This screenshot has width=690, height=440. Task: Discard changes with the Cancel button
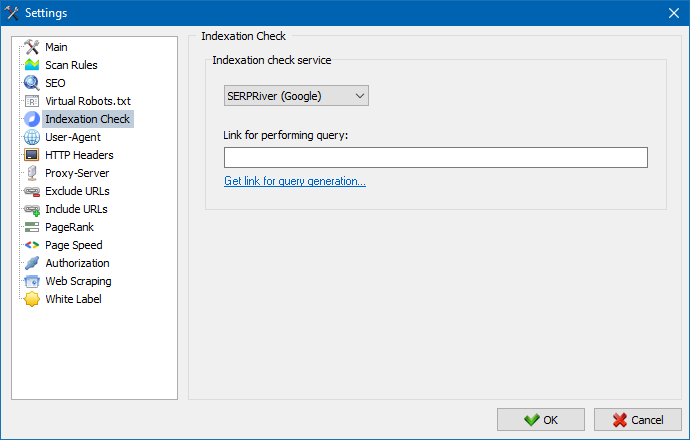click(638, 420)
